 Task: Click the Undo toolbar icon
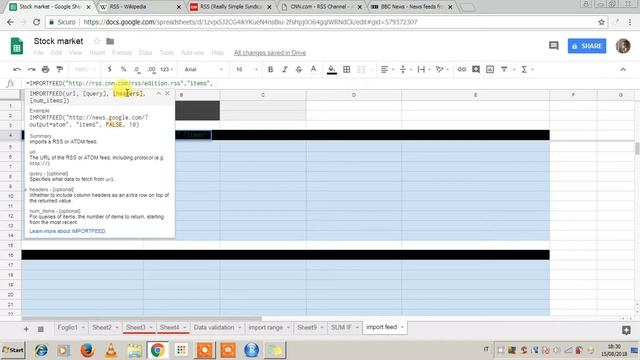(x=17, y=69)
